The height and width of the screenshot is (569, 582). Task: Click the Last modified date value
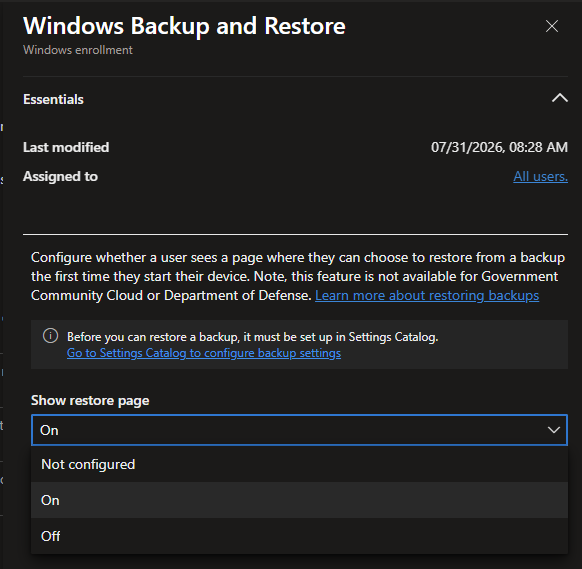499,147
